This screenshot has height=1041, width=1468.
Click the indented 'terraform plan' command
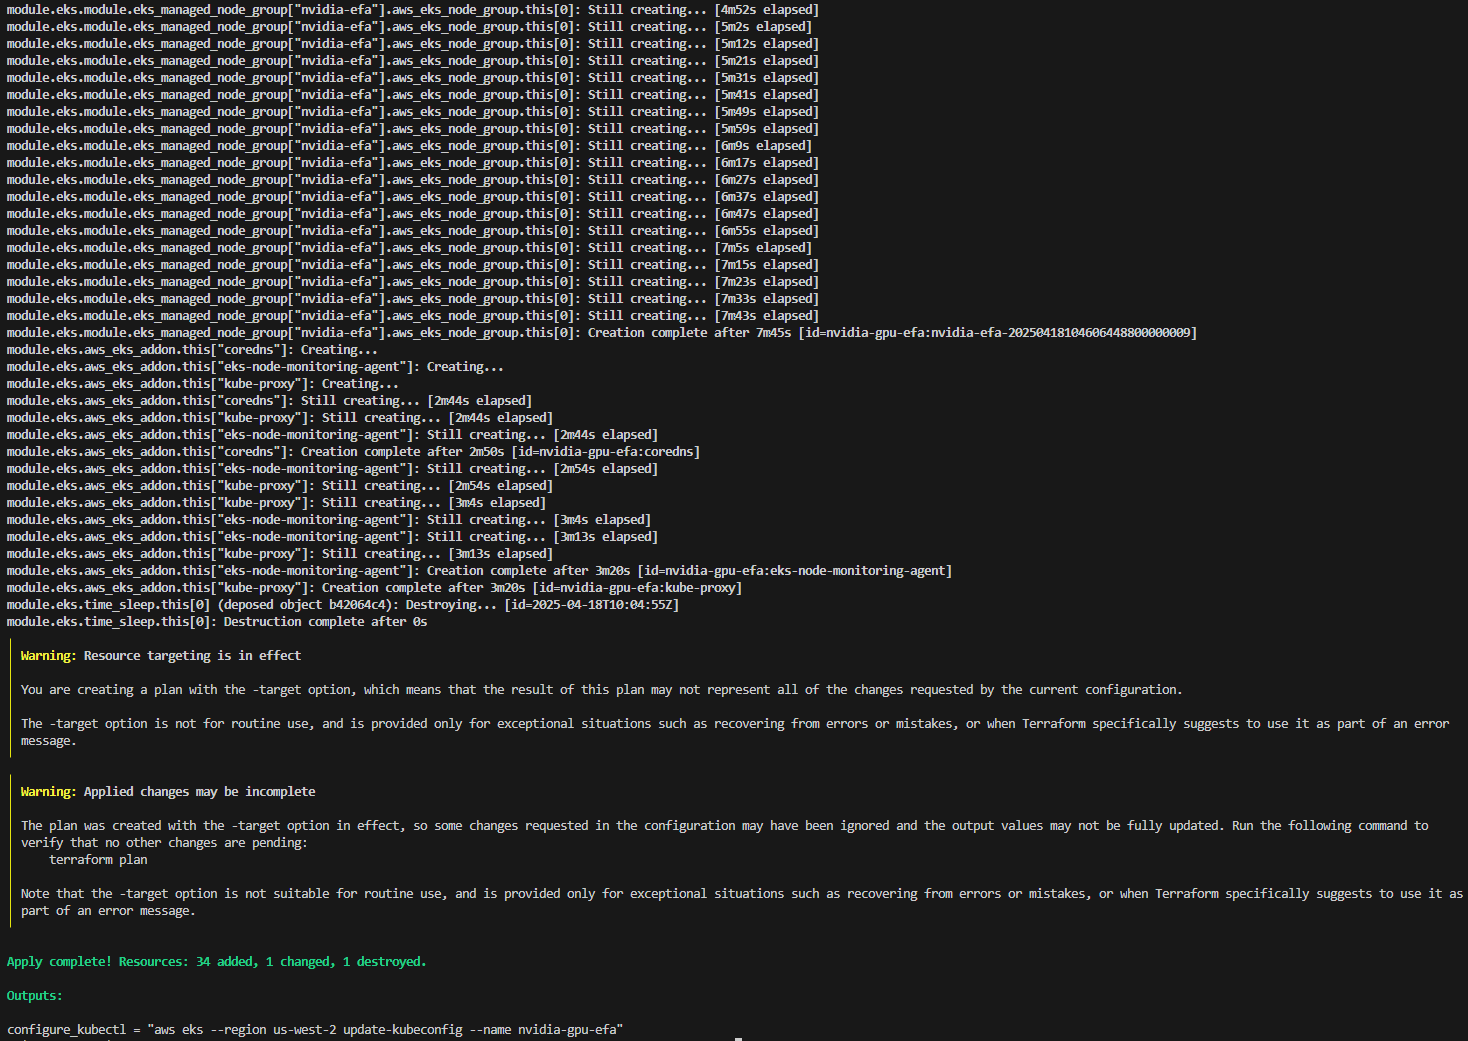point(98,860)
